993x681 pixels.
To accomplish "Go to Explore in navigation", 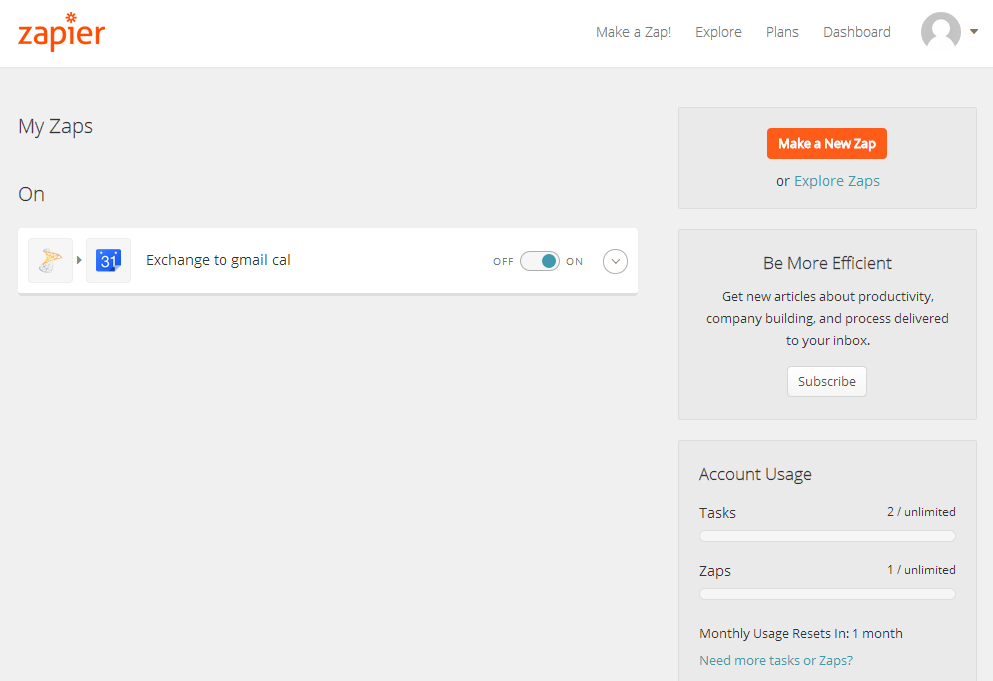I will (718, 32).
